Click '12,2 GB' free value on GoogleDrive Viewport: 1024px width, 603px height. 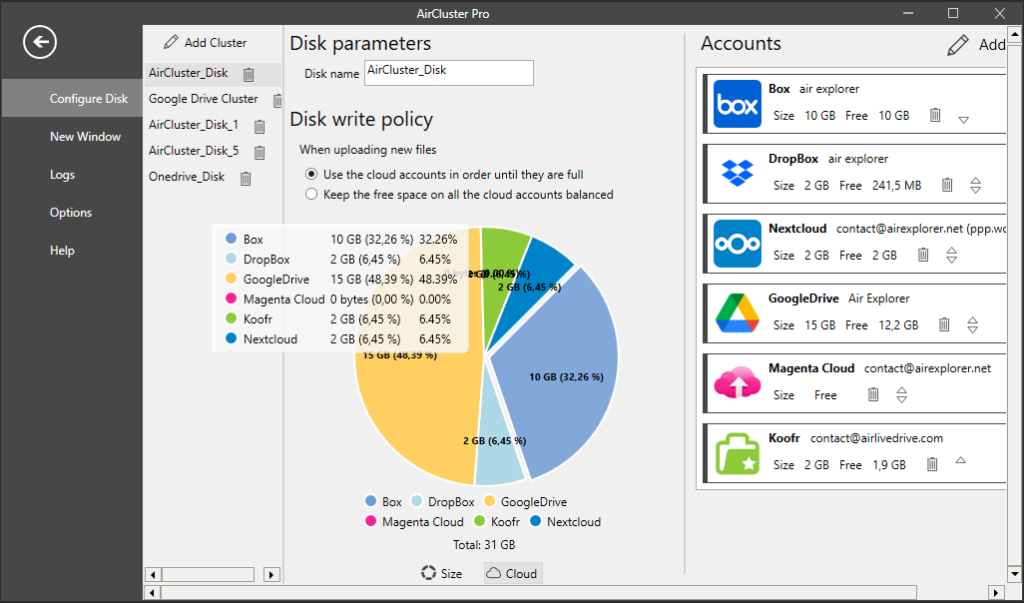[898, 325]
